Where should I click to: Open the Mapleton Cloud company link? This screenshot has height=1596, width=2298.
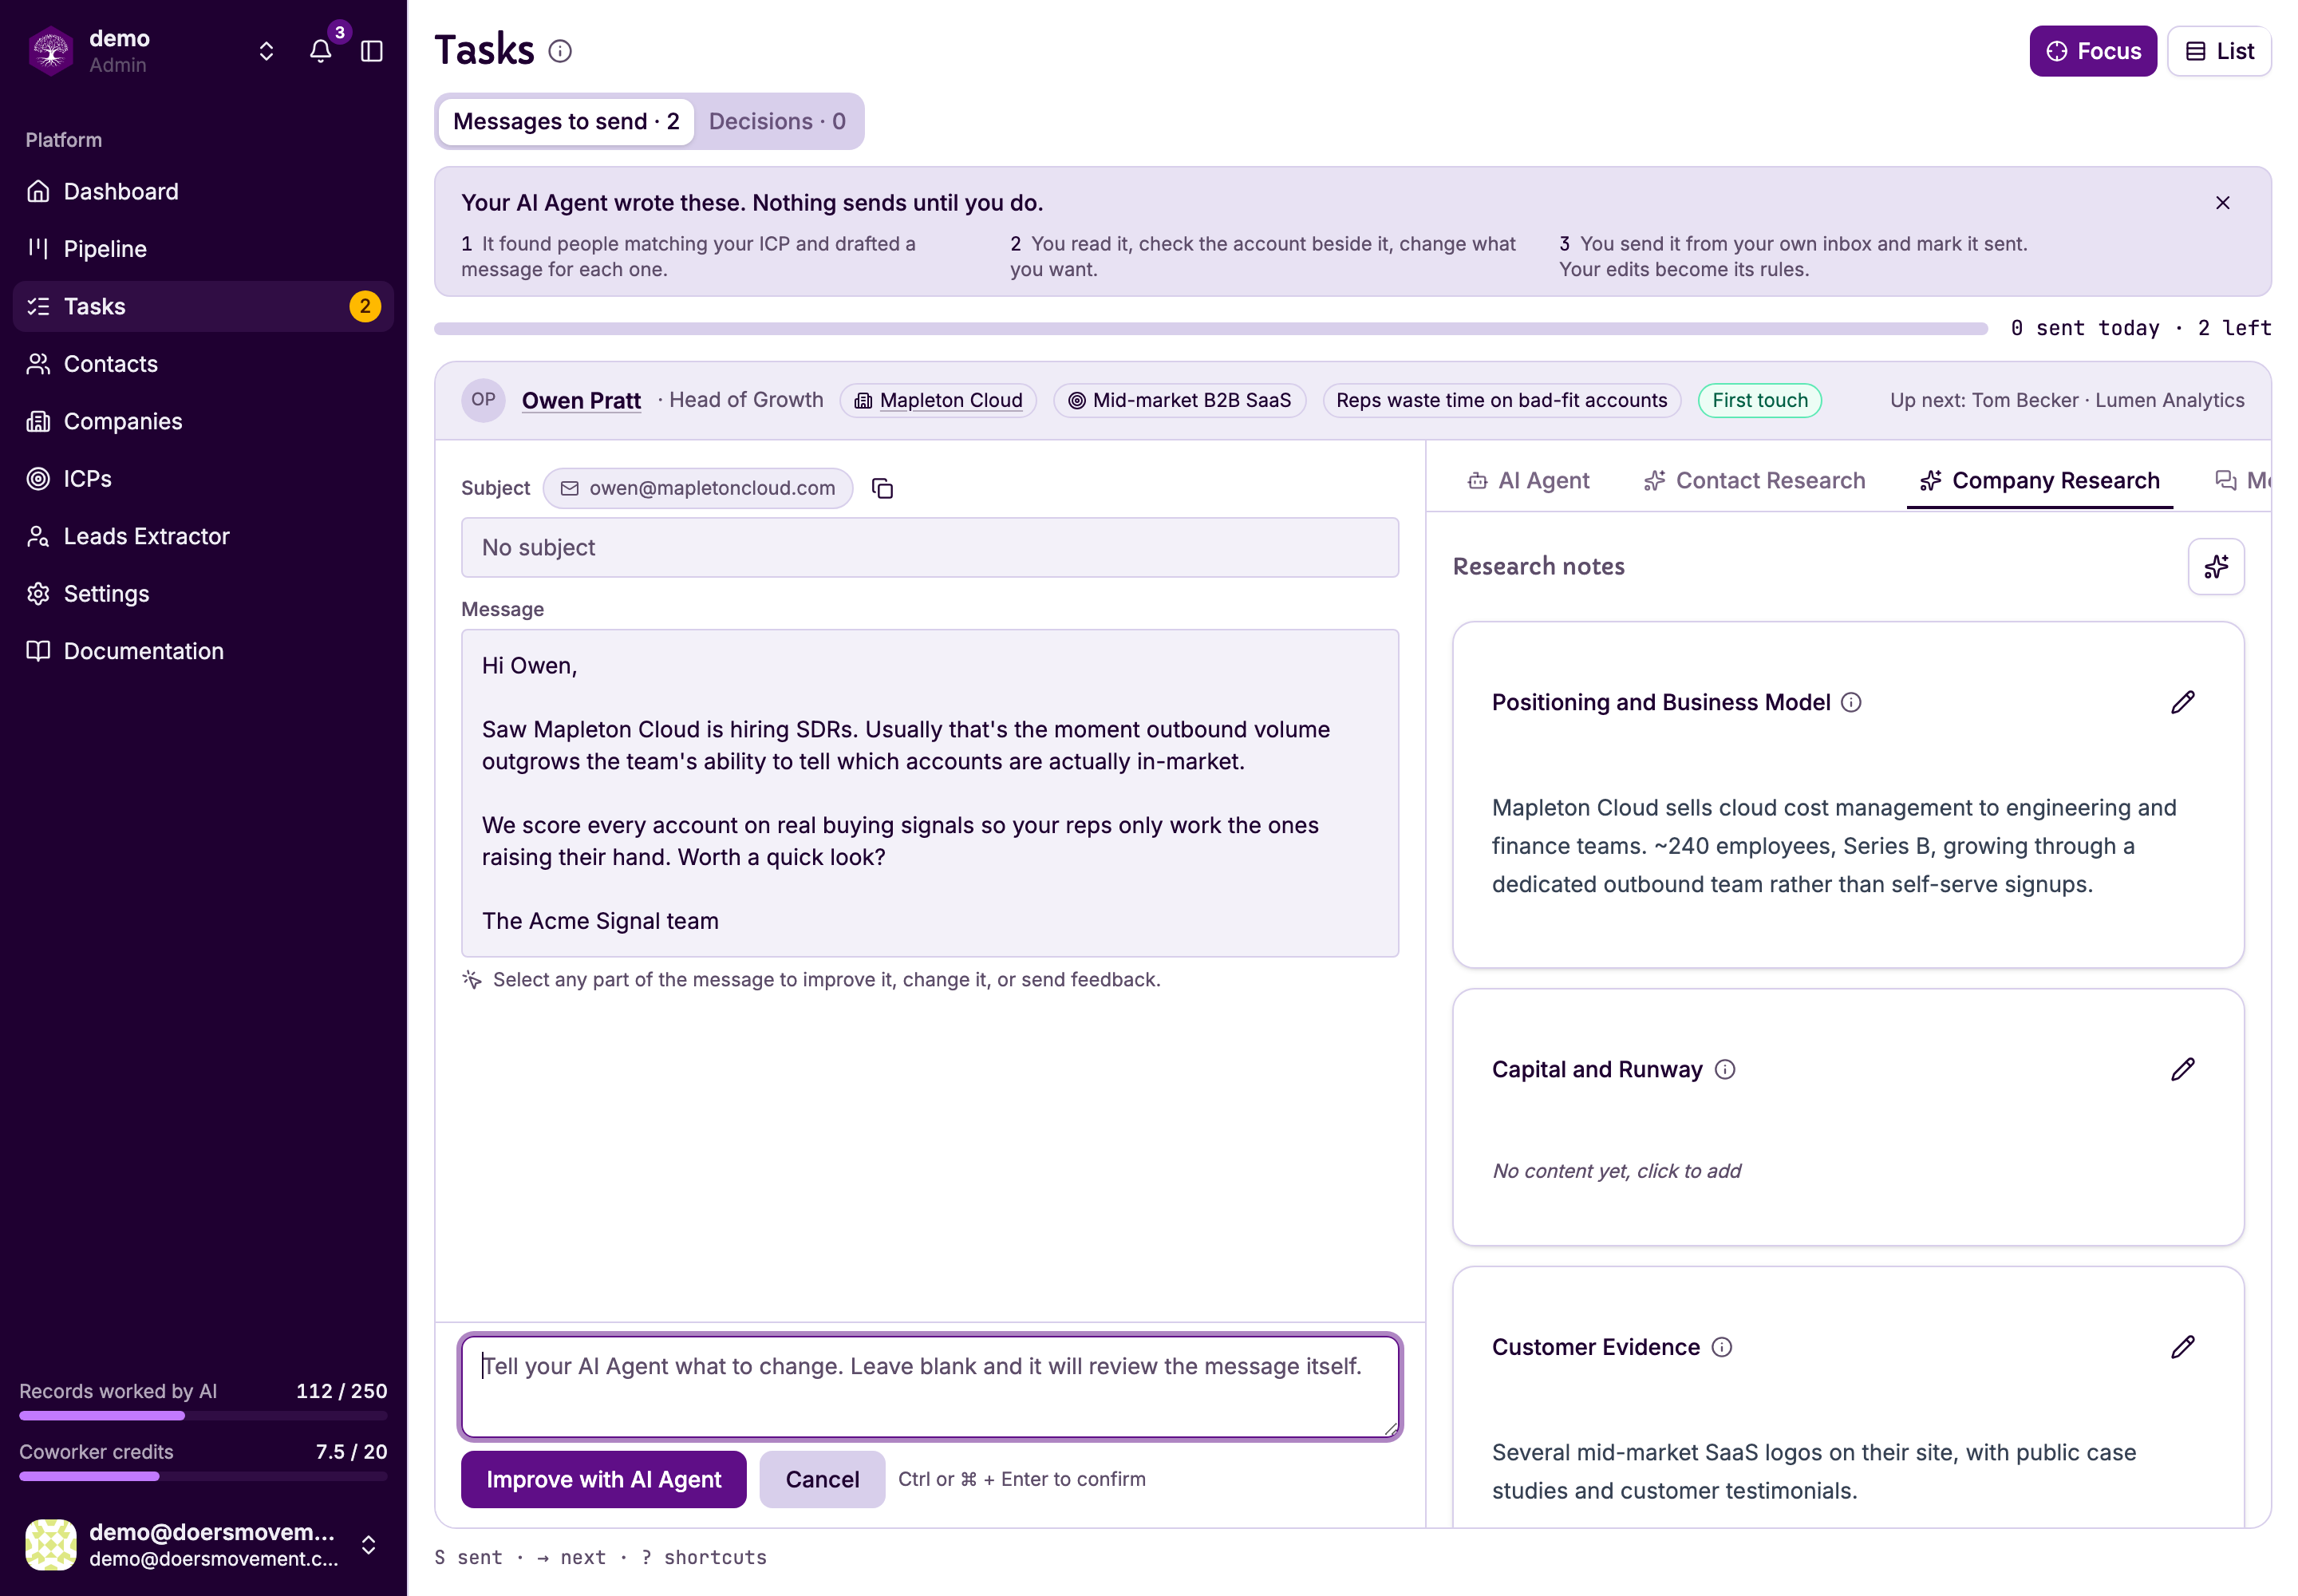(938, 400)
